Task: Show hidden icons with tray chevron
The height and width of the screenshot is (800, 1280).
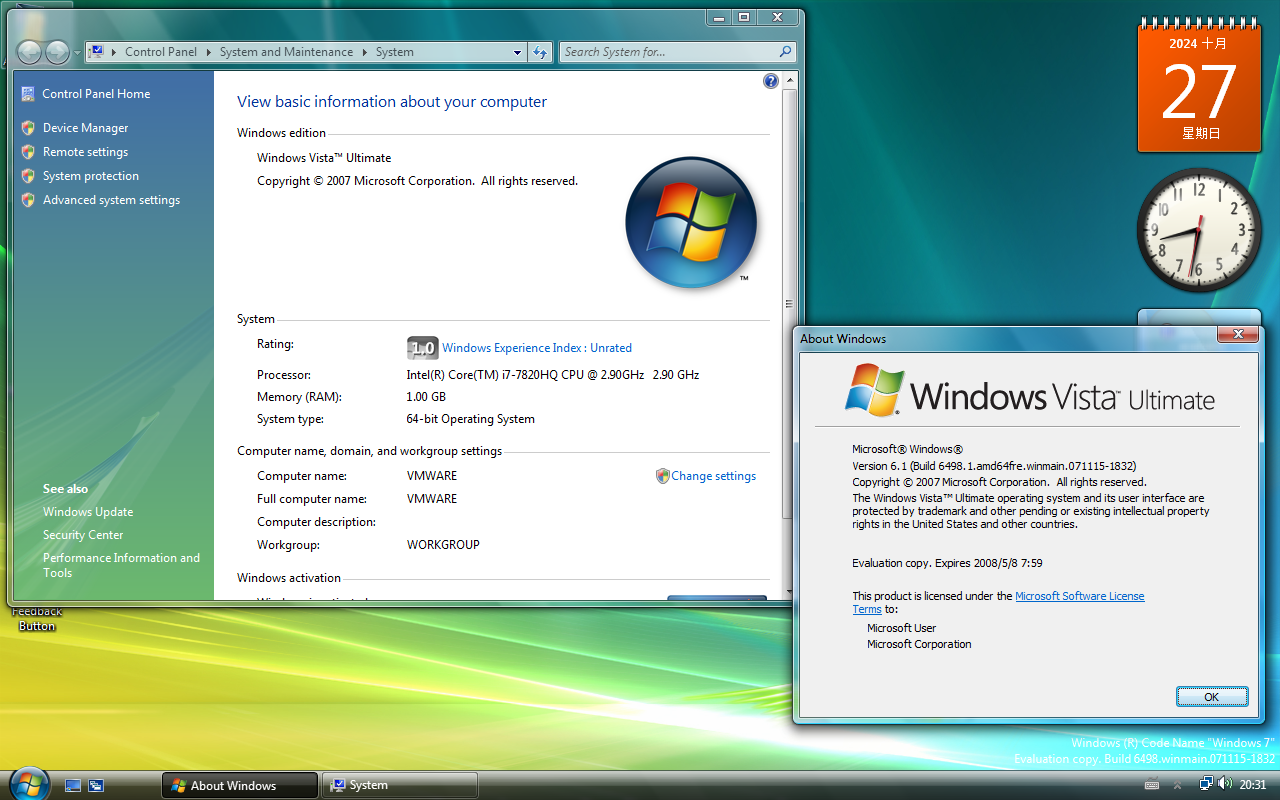Action: pos(1177,785)
